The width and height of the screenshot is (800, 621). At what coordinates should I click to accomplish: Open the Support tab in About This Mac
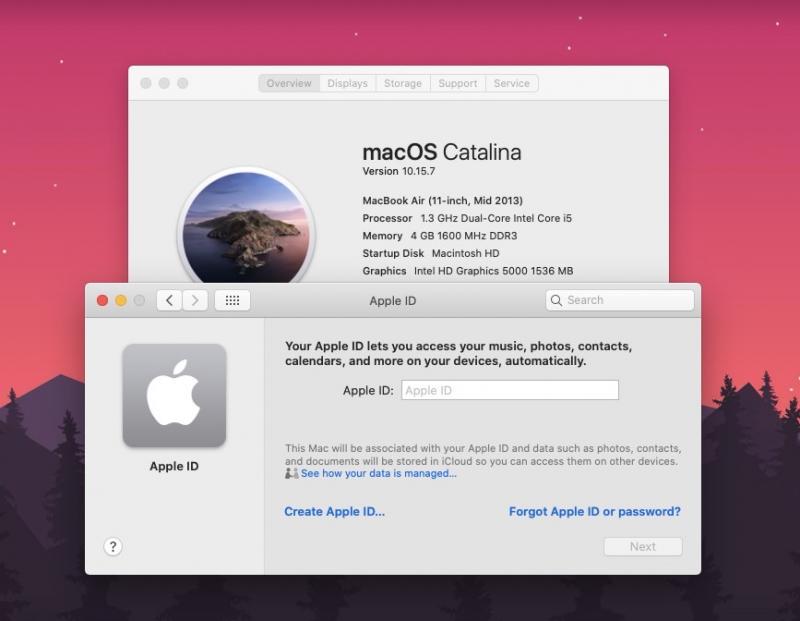click(x=458, y=83)
